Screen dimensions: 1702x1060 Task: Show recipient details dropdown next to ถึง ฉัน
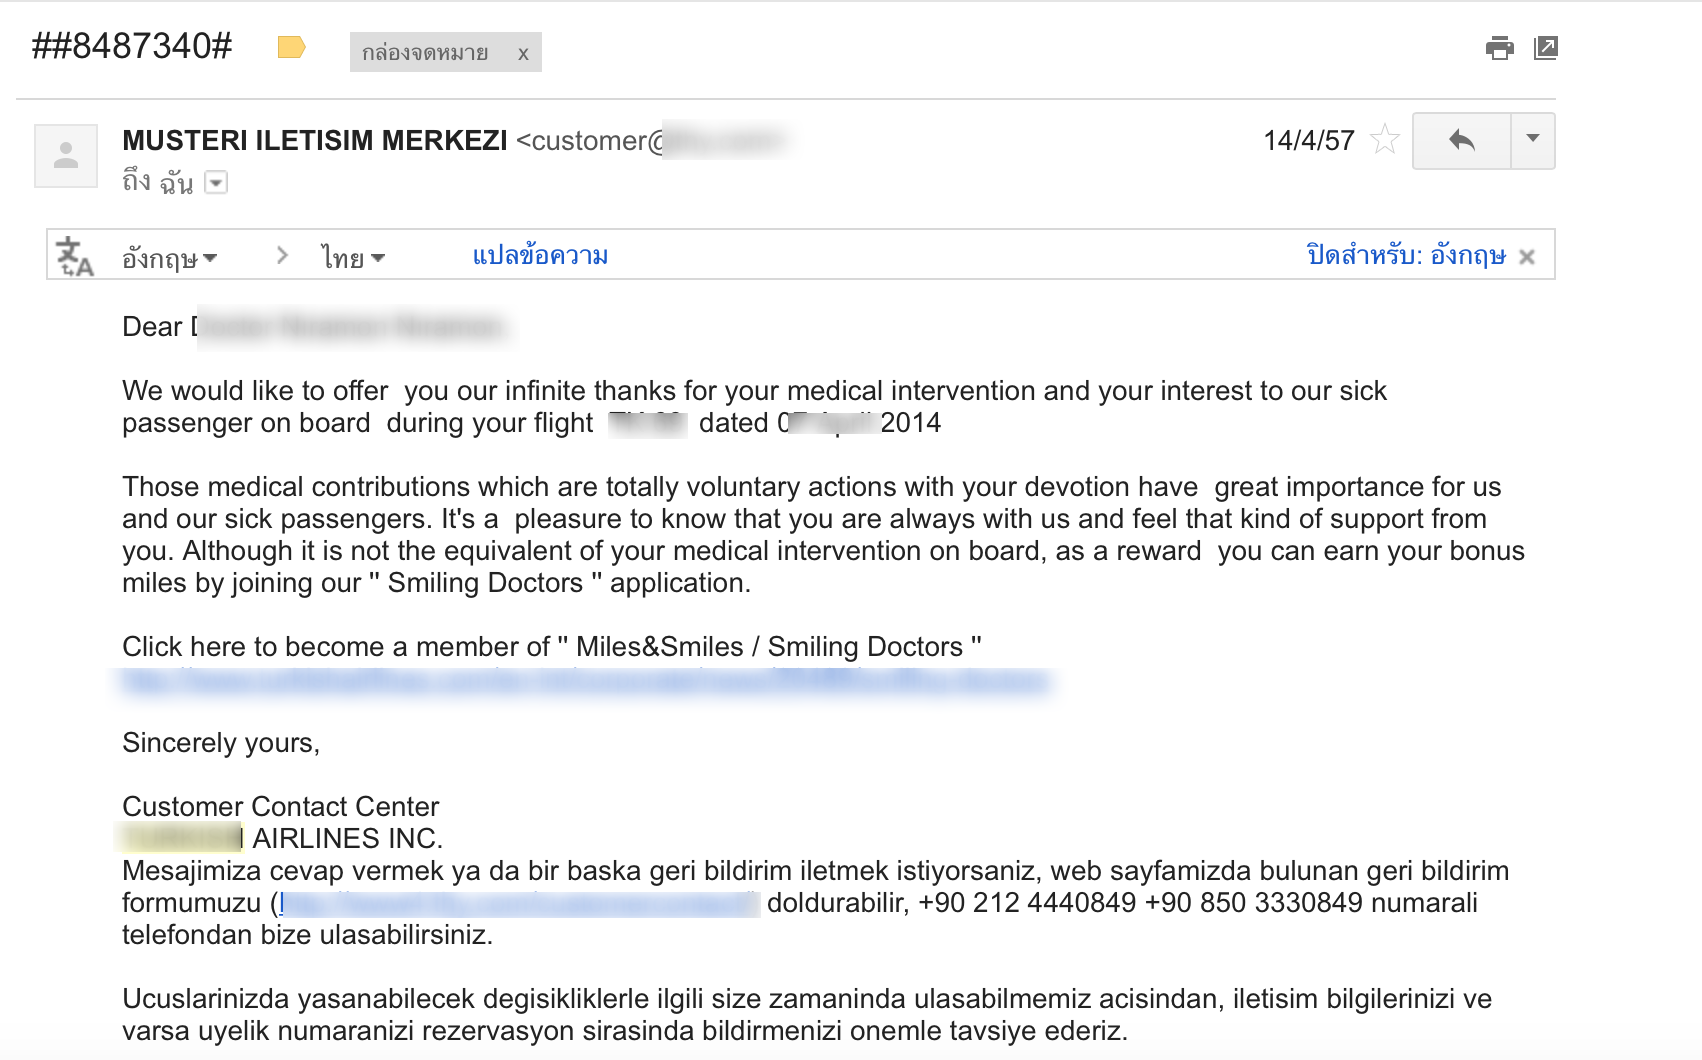(x=216, y=182)
